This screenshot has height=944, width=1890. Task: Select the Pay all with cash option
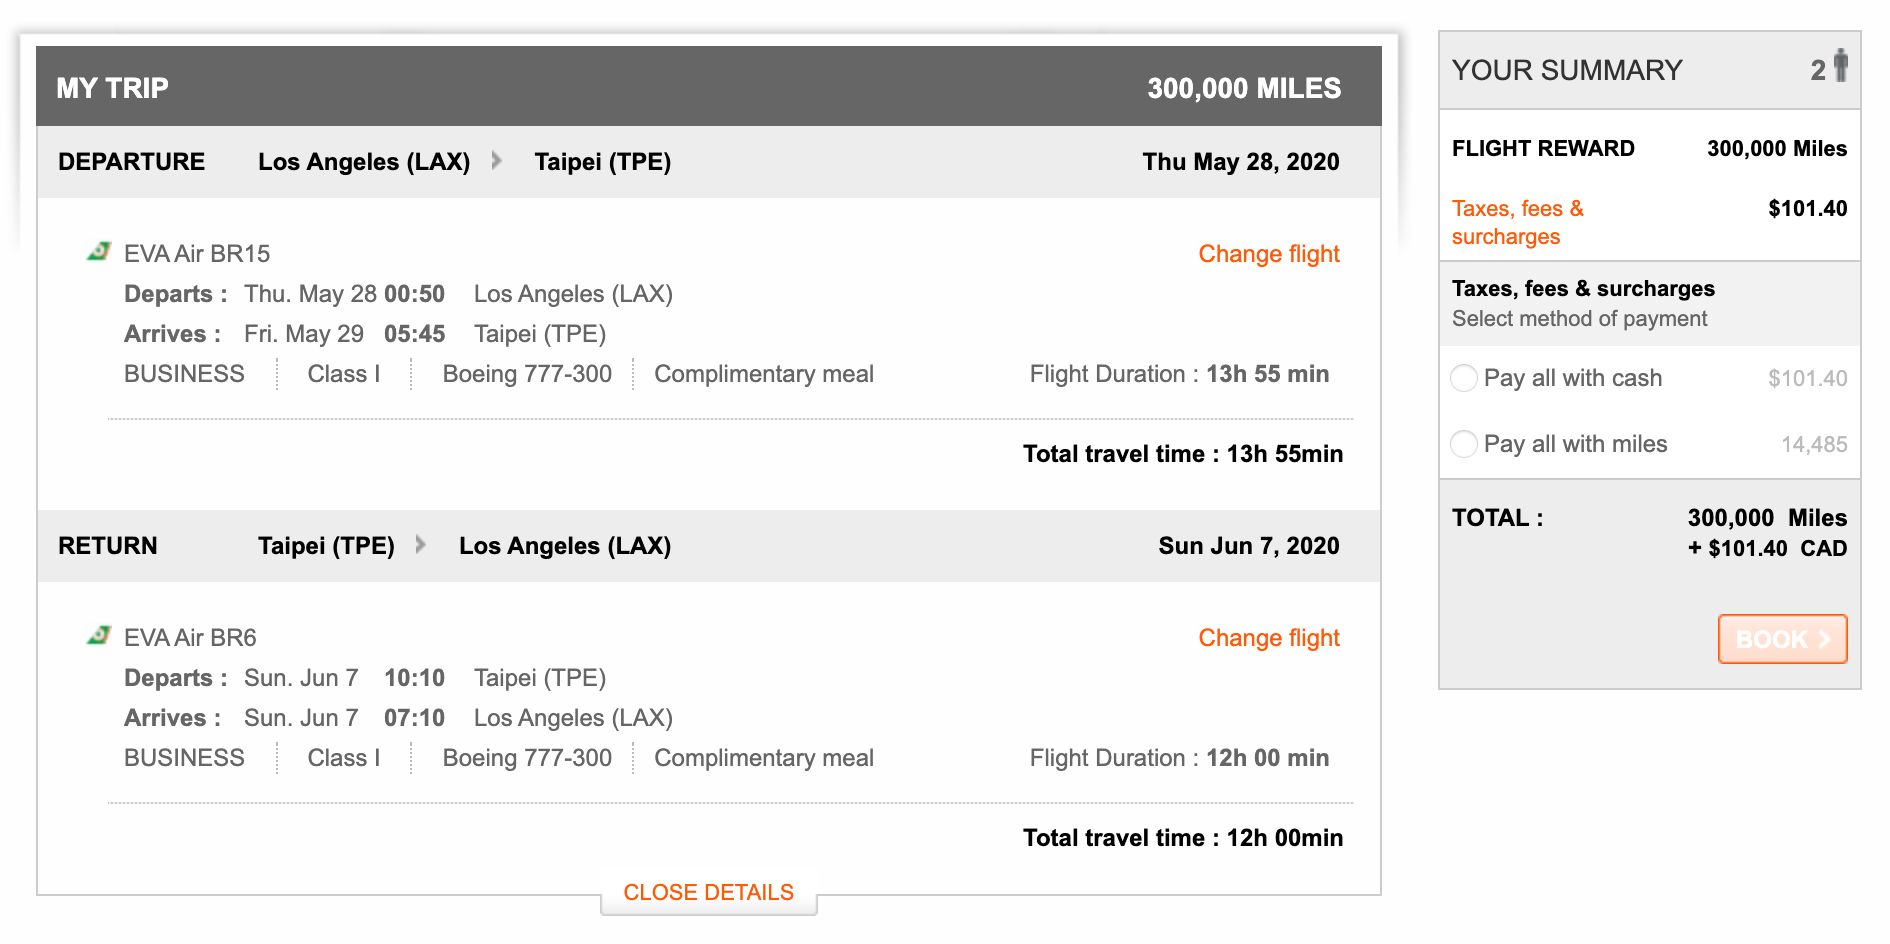[x=1464, y=378]
